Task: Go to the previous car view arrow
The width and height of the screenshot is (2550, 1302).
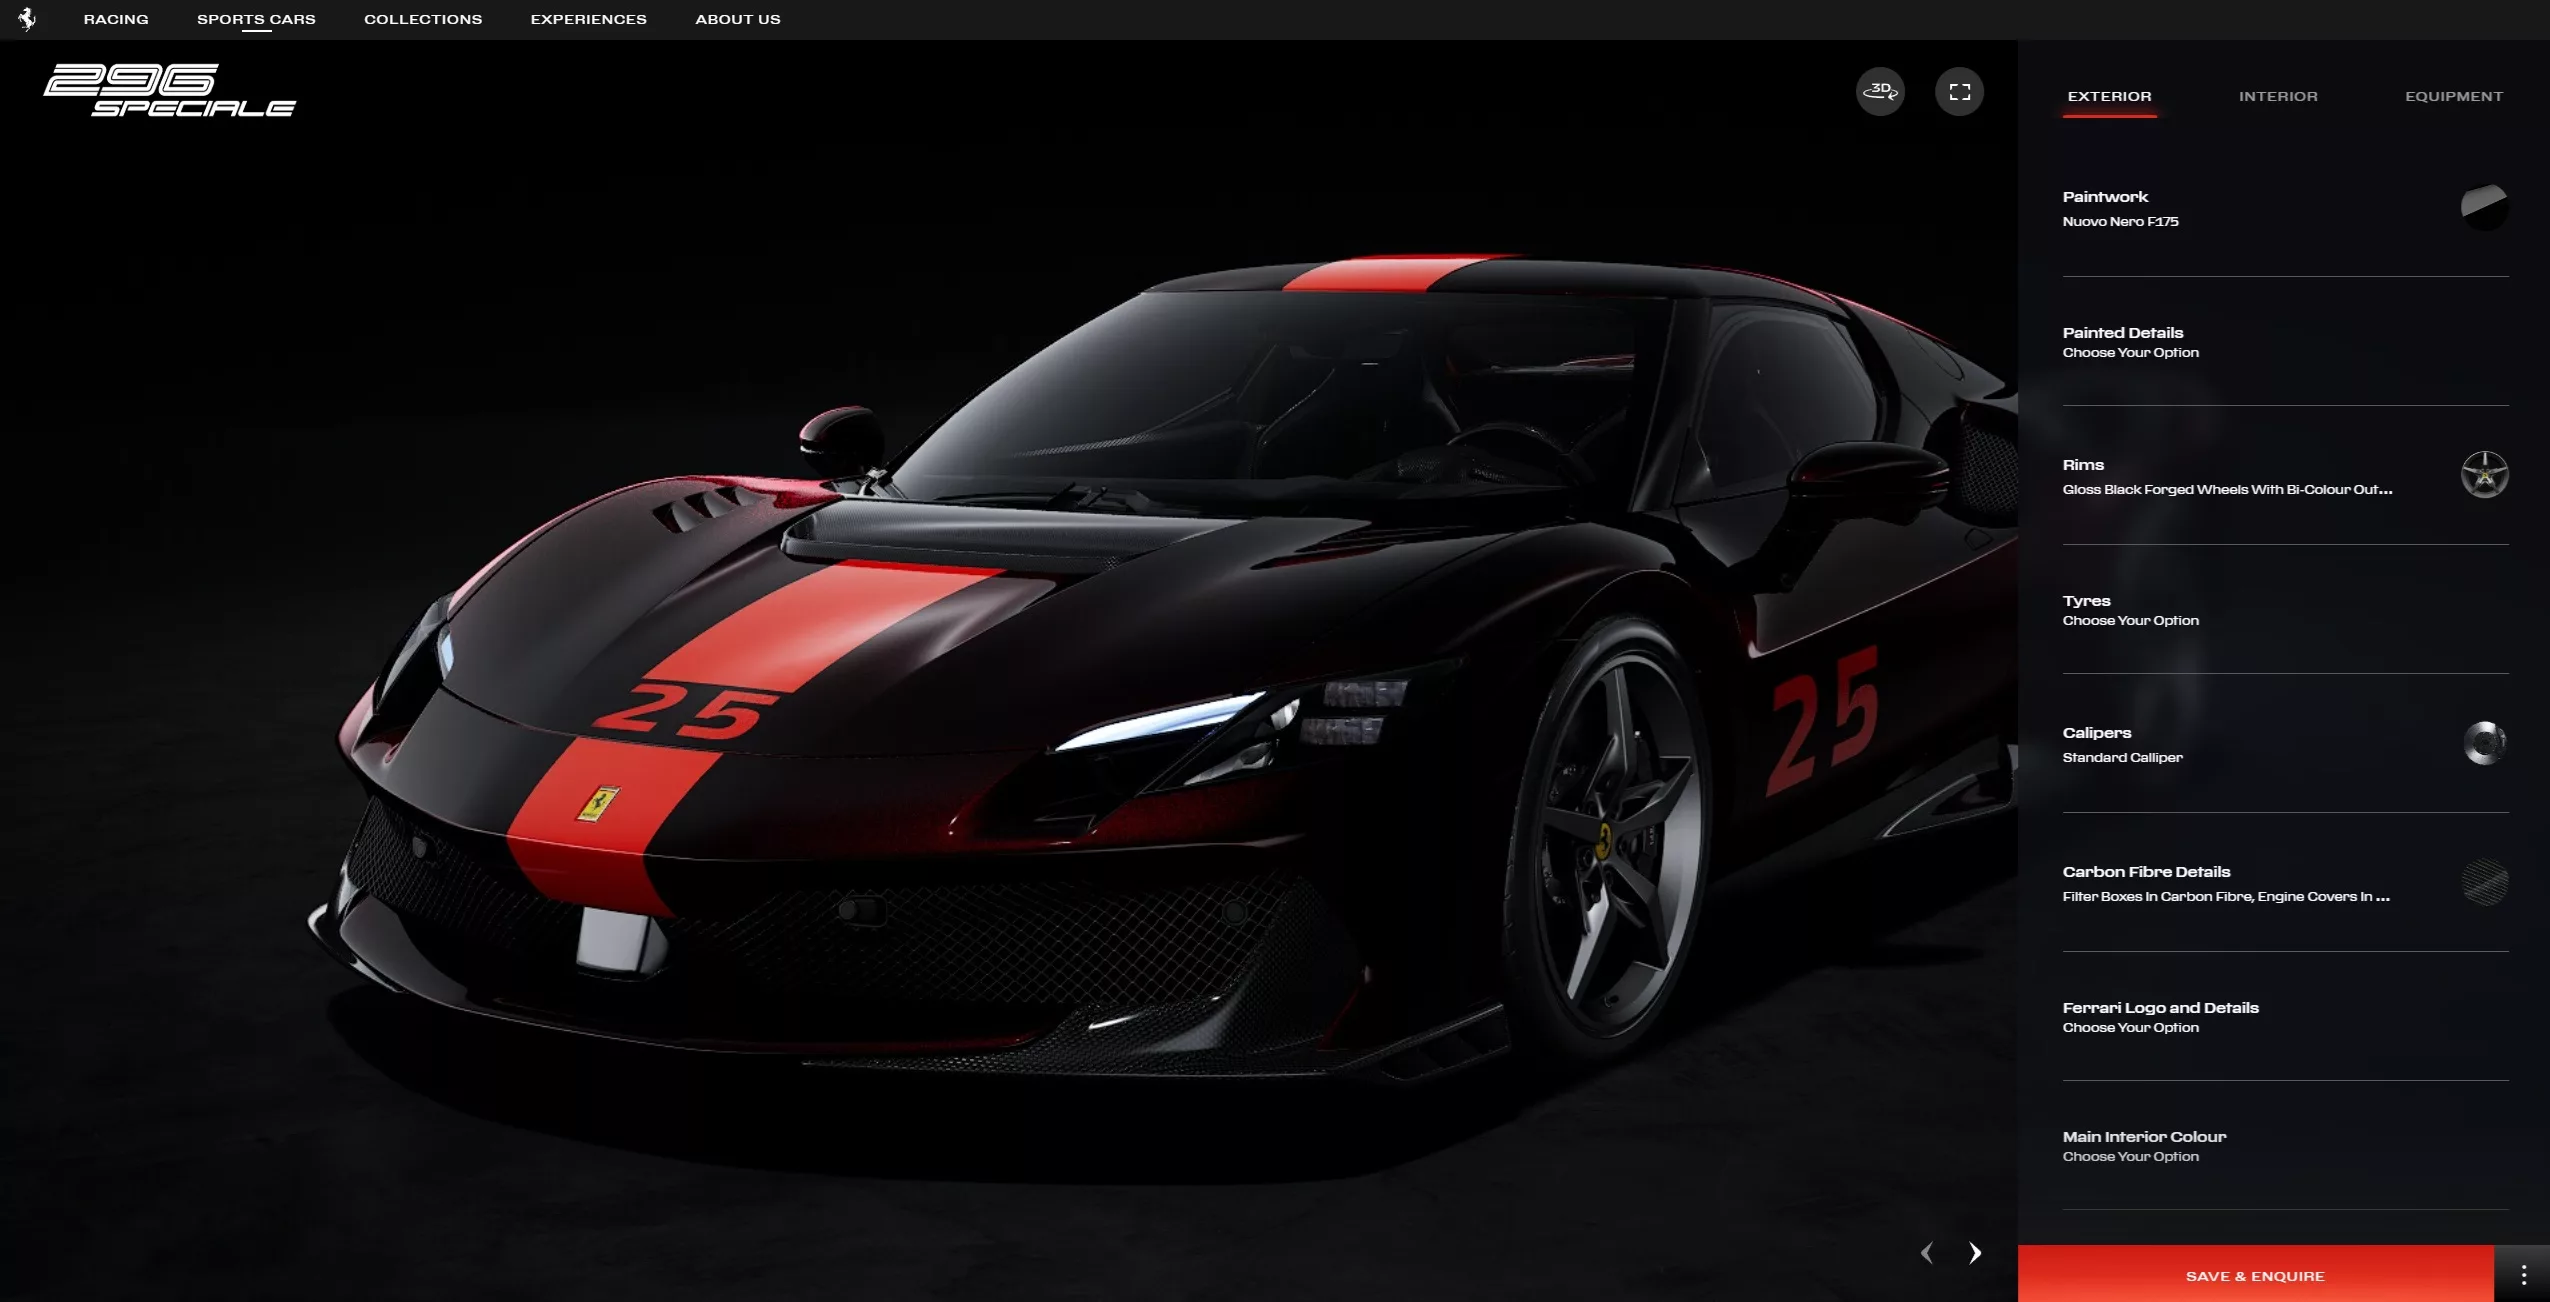Action: coord(1927,1252)
